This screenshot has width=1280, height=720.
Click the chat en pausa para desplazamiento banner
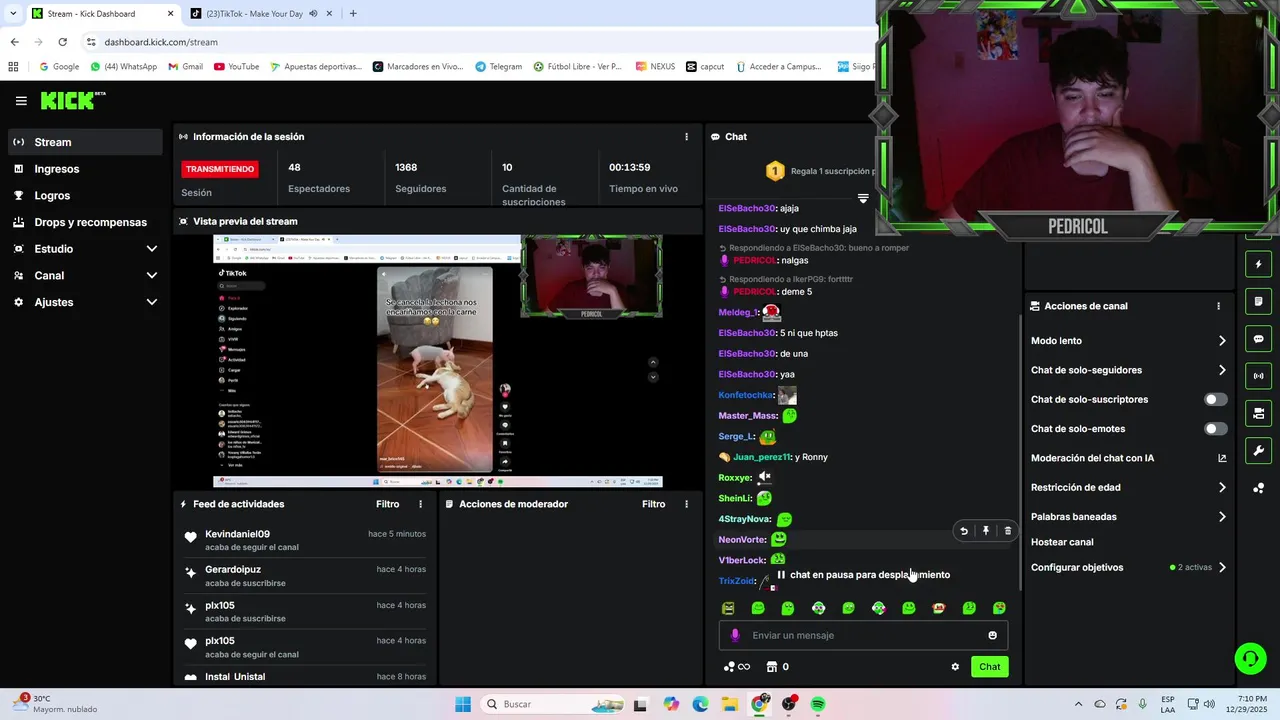(863, 575)
